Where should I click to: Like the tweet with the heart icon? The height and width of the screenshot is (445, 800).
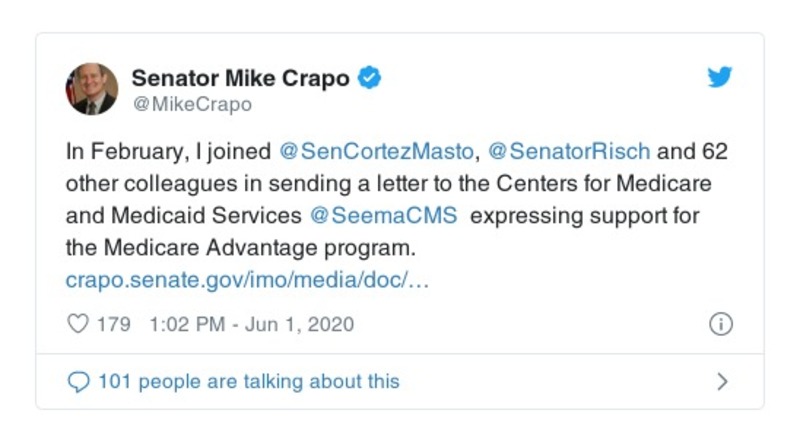coord(77,325)
